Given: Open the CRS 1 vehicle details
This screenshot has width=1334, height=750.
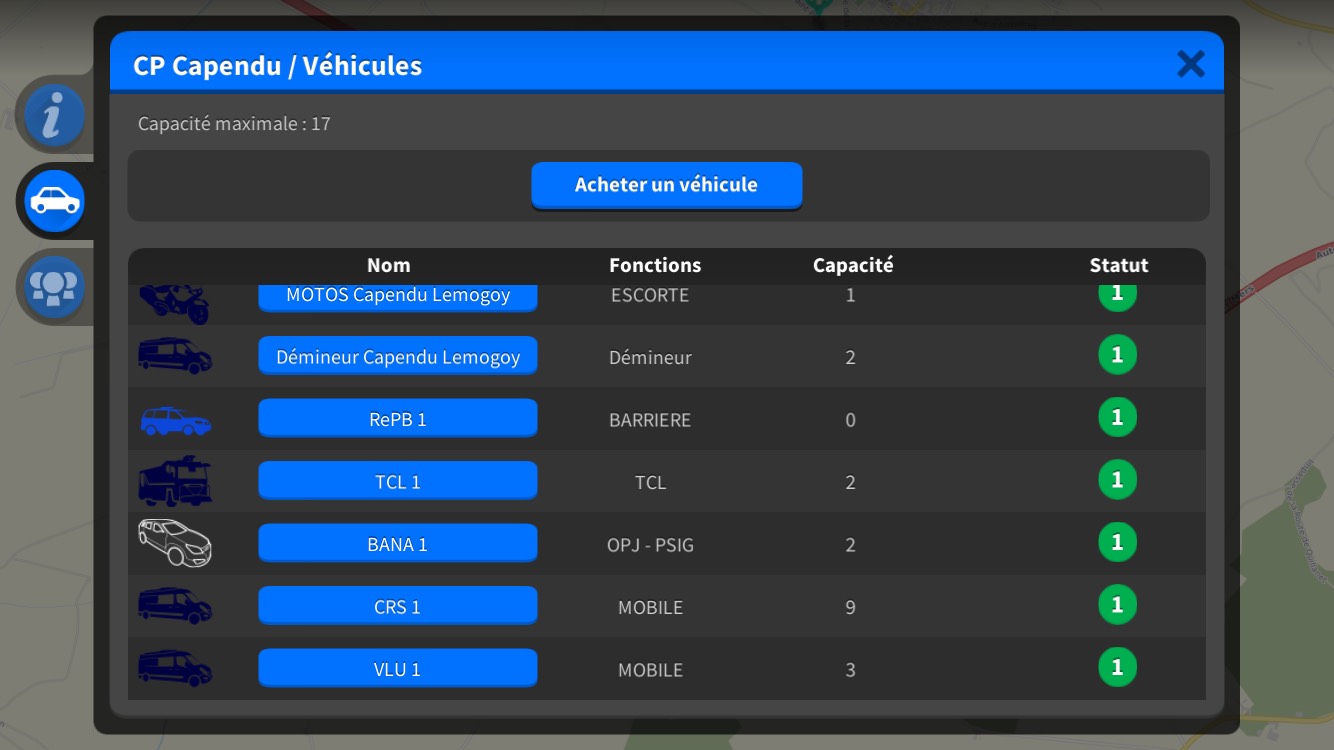Looking at the screenshot, I should (398, 607).
